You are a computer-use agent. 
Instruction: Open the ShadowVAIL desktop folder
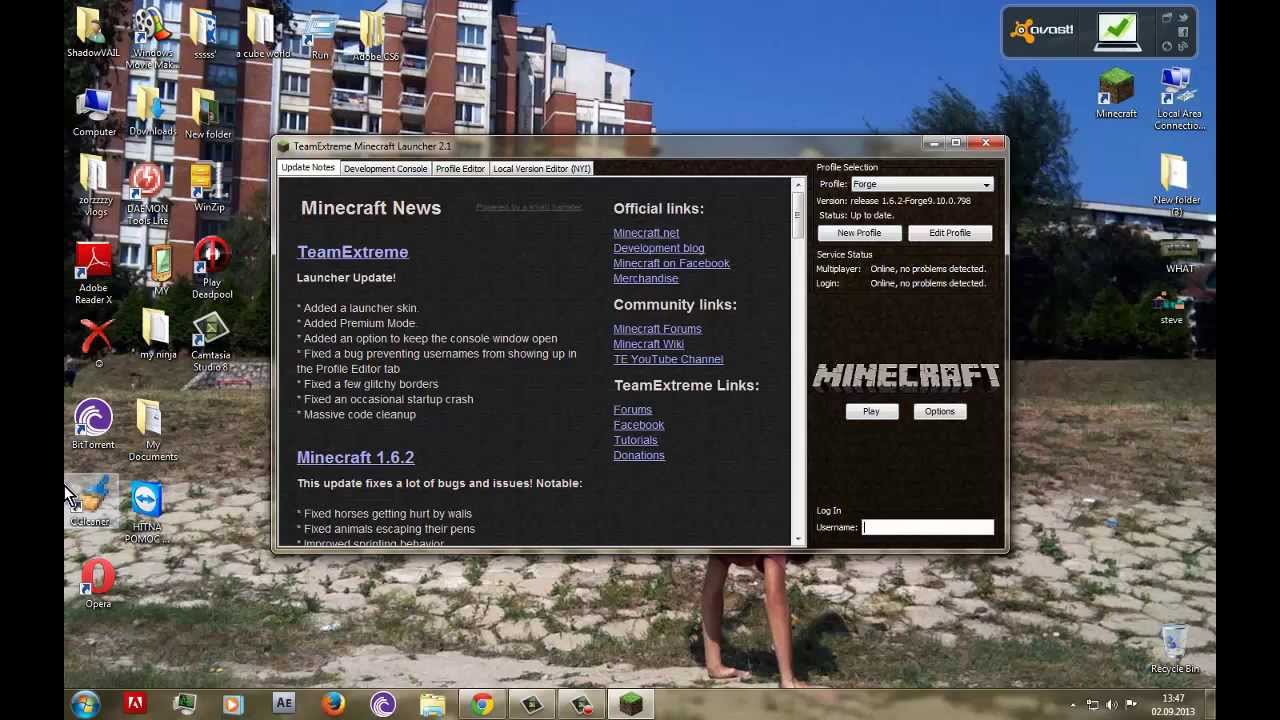point(93,34)
